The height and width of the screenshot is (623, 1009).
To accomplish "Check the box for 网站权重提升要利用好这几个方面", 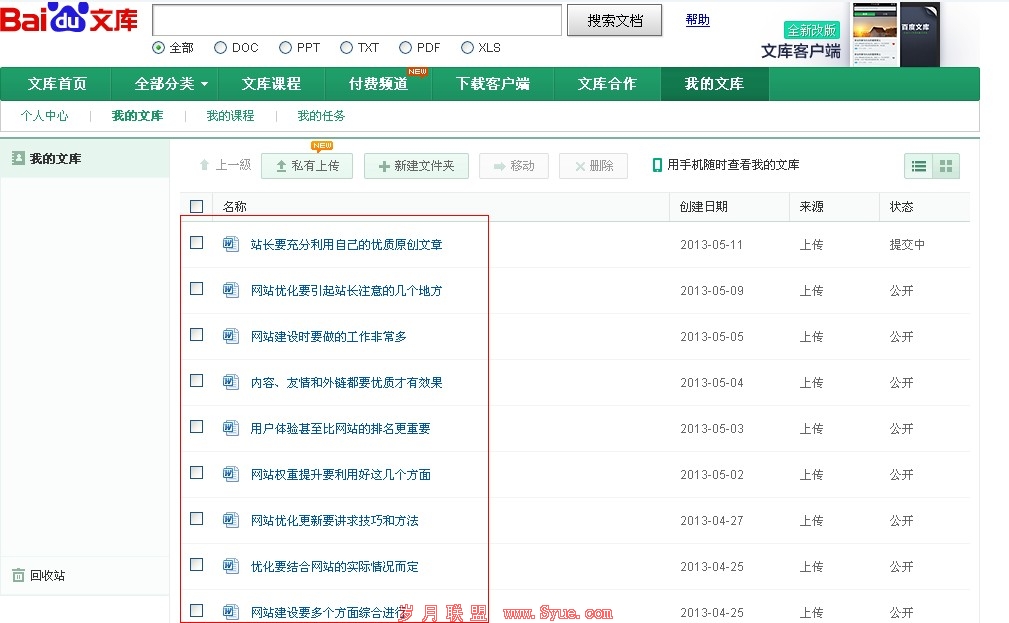I will point(196,472).
